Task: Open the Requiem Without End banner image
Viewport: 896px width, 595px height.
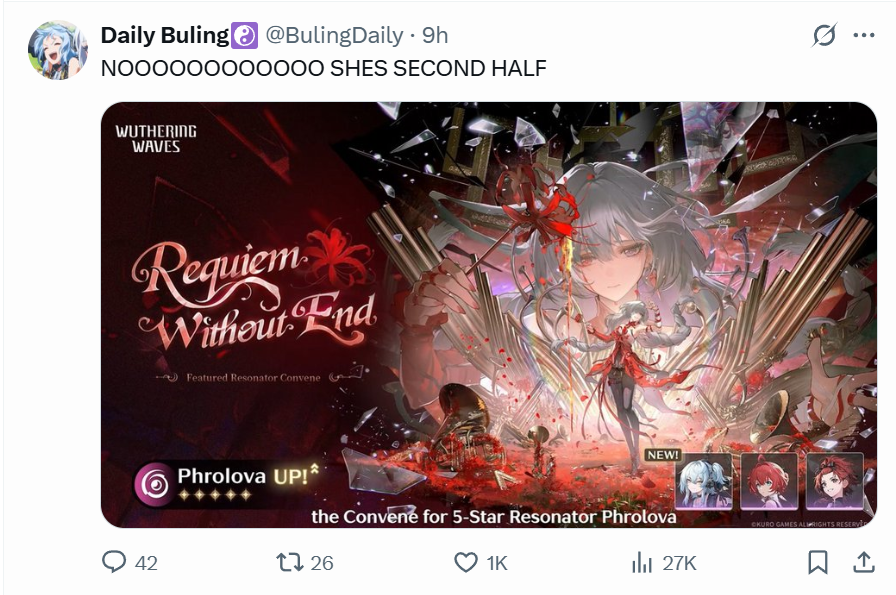Action: click(x=489, y=314)
